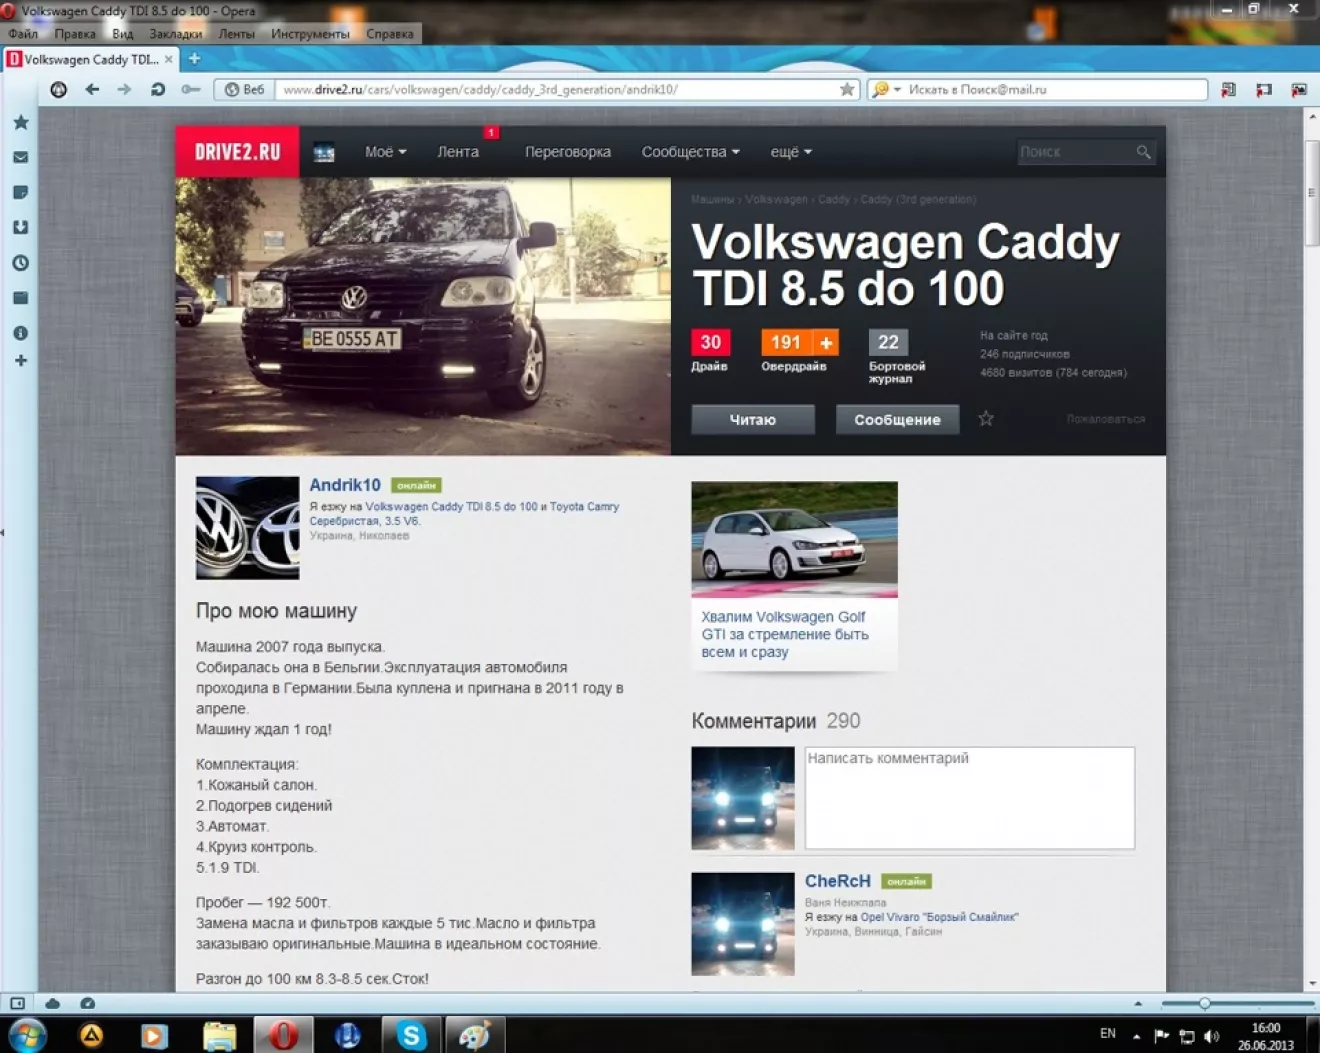Image resolution: width=1320 pixels, height=1053 pixels.
Task: Open the Windows Start menu
Action: (27, 1035)
